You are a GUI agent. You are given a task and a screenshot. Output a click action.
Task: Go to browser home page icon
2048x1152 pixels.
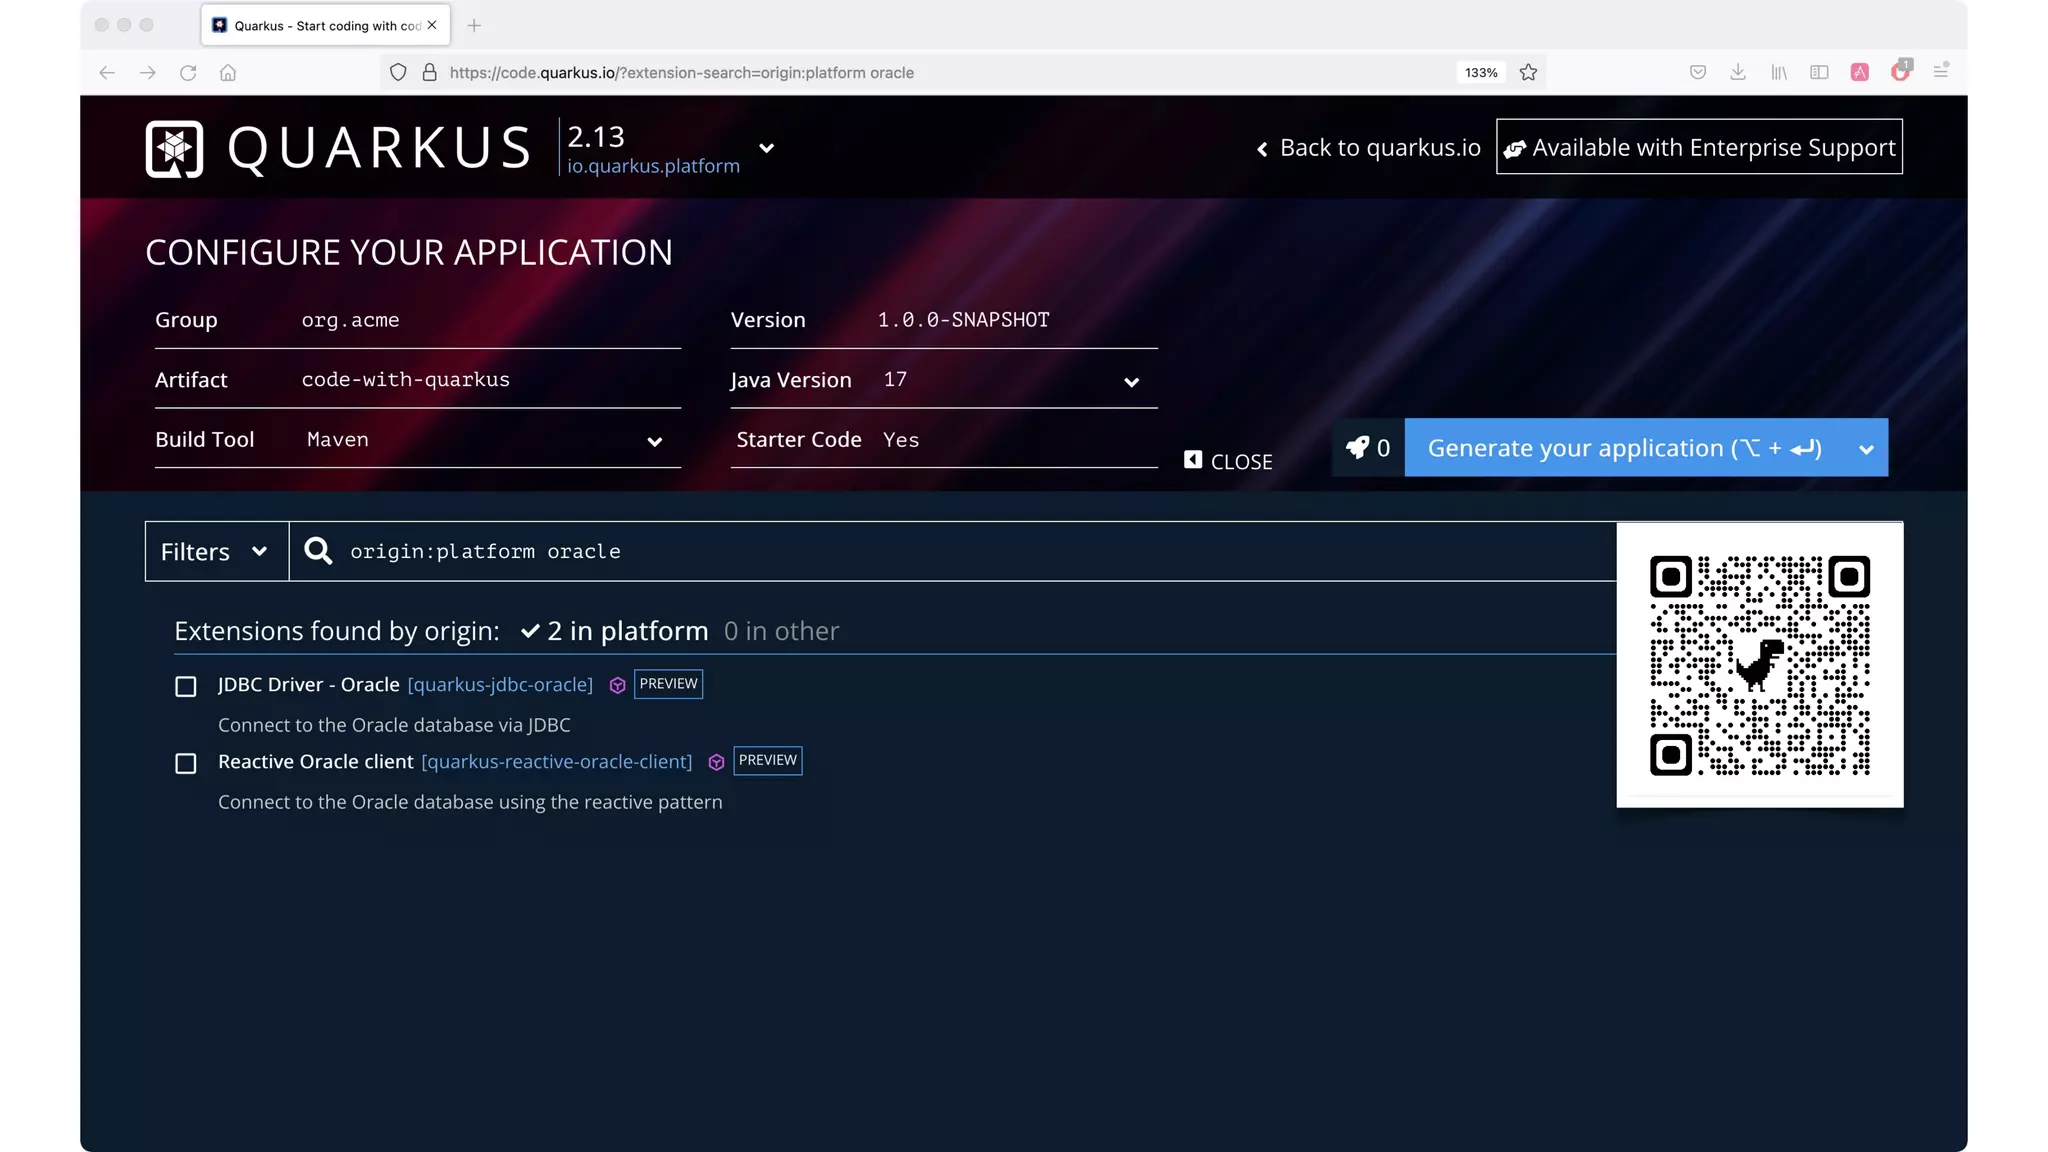(x=228, y=72)
